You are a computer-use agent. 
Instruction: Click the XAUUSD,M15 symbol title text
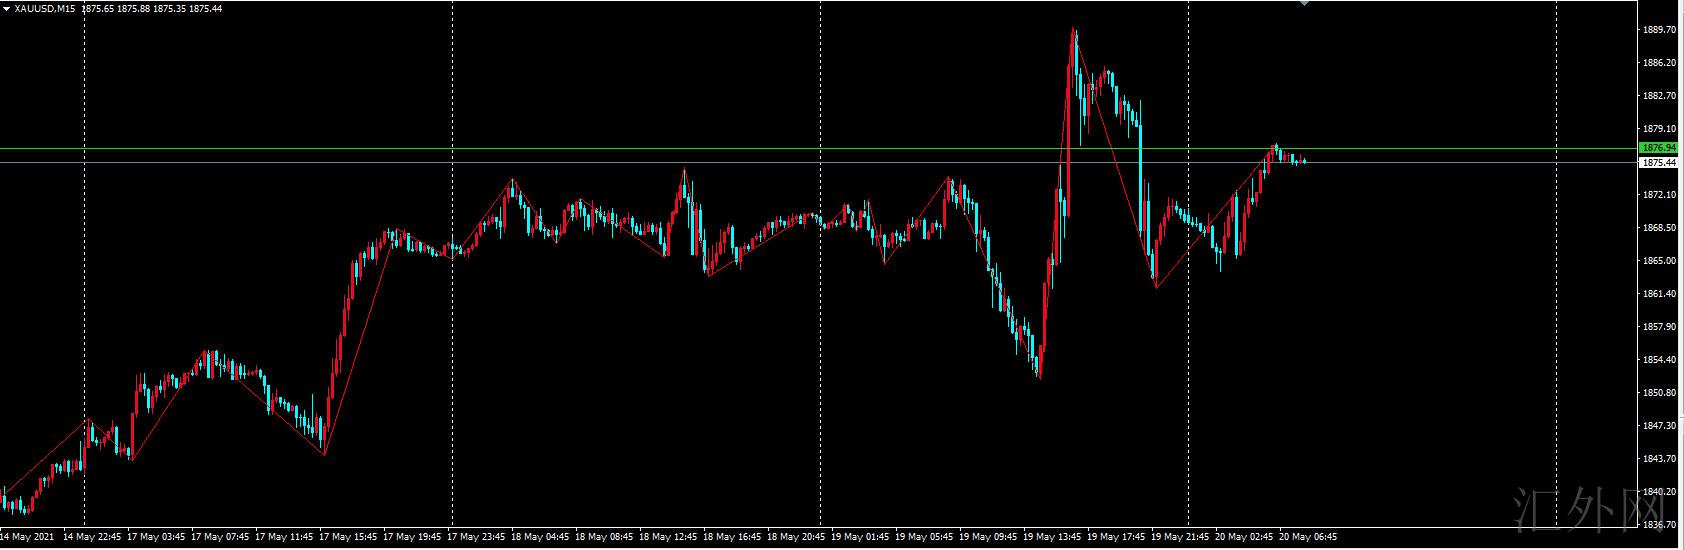coord(45,8)
